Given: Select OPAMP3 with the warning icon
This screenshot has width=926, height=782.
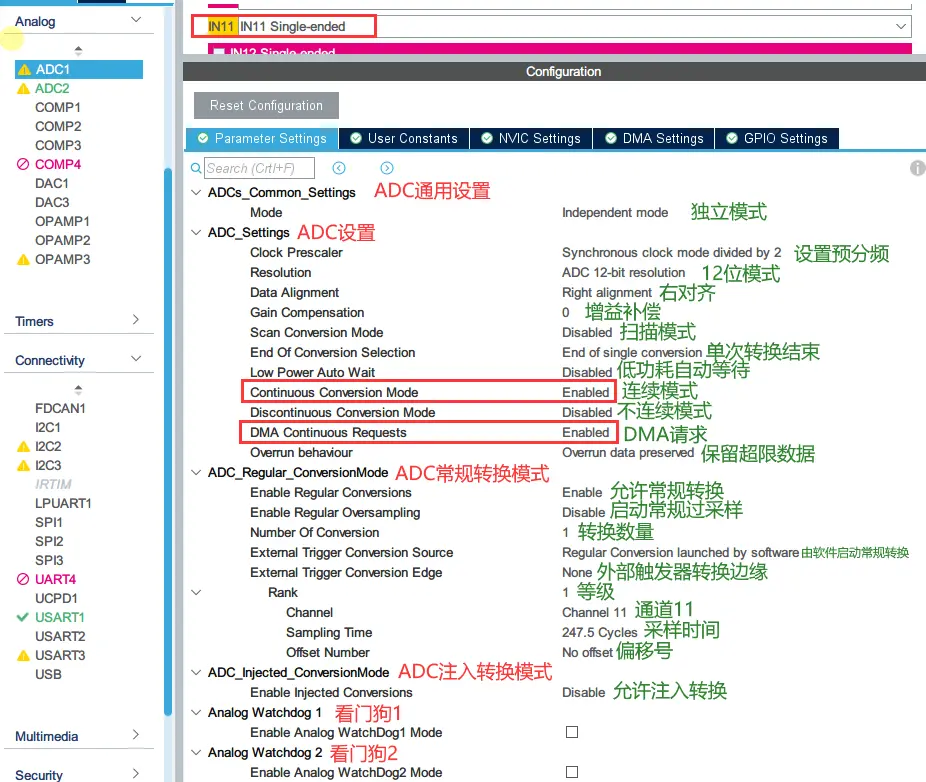Looking at the screenshot, I should tap(62, 259).
